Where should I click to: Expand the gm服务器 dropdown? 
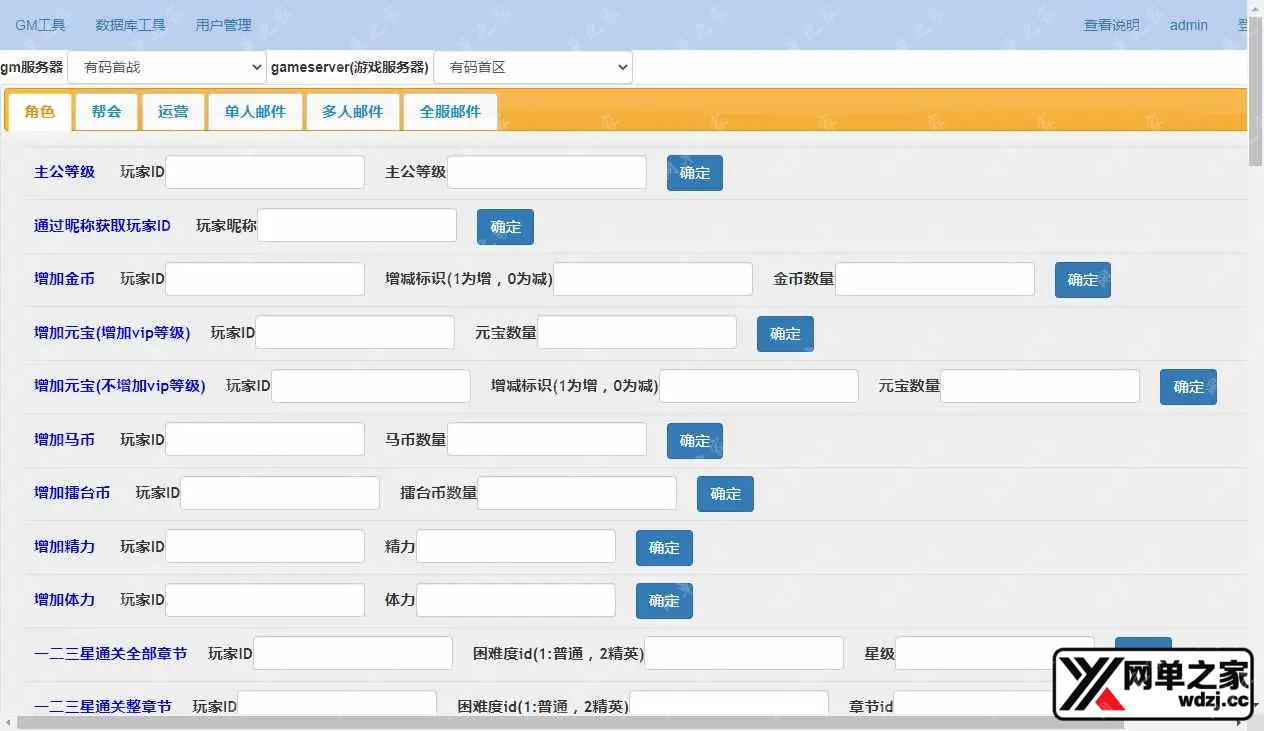(166, 67)
